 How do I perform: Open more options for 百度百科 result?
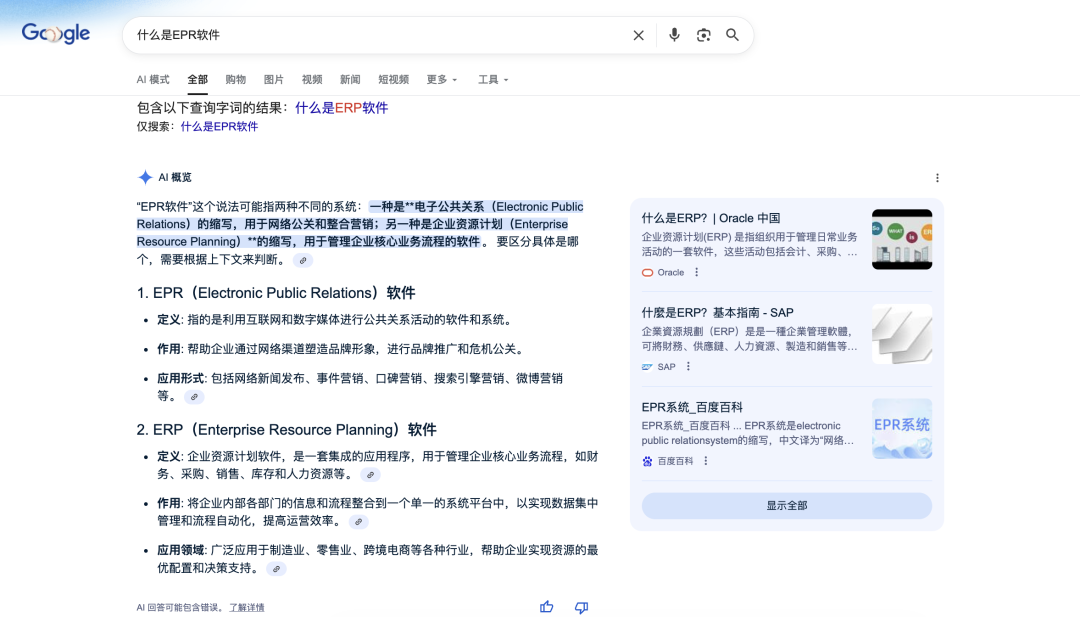point(705,461)
